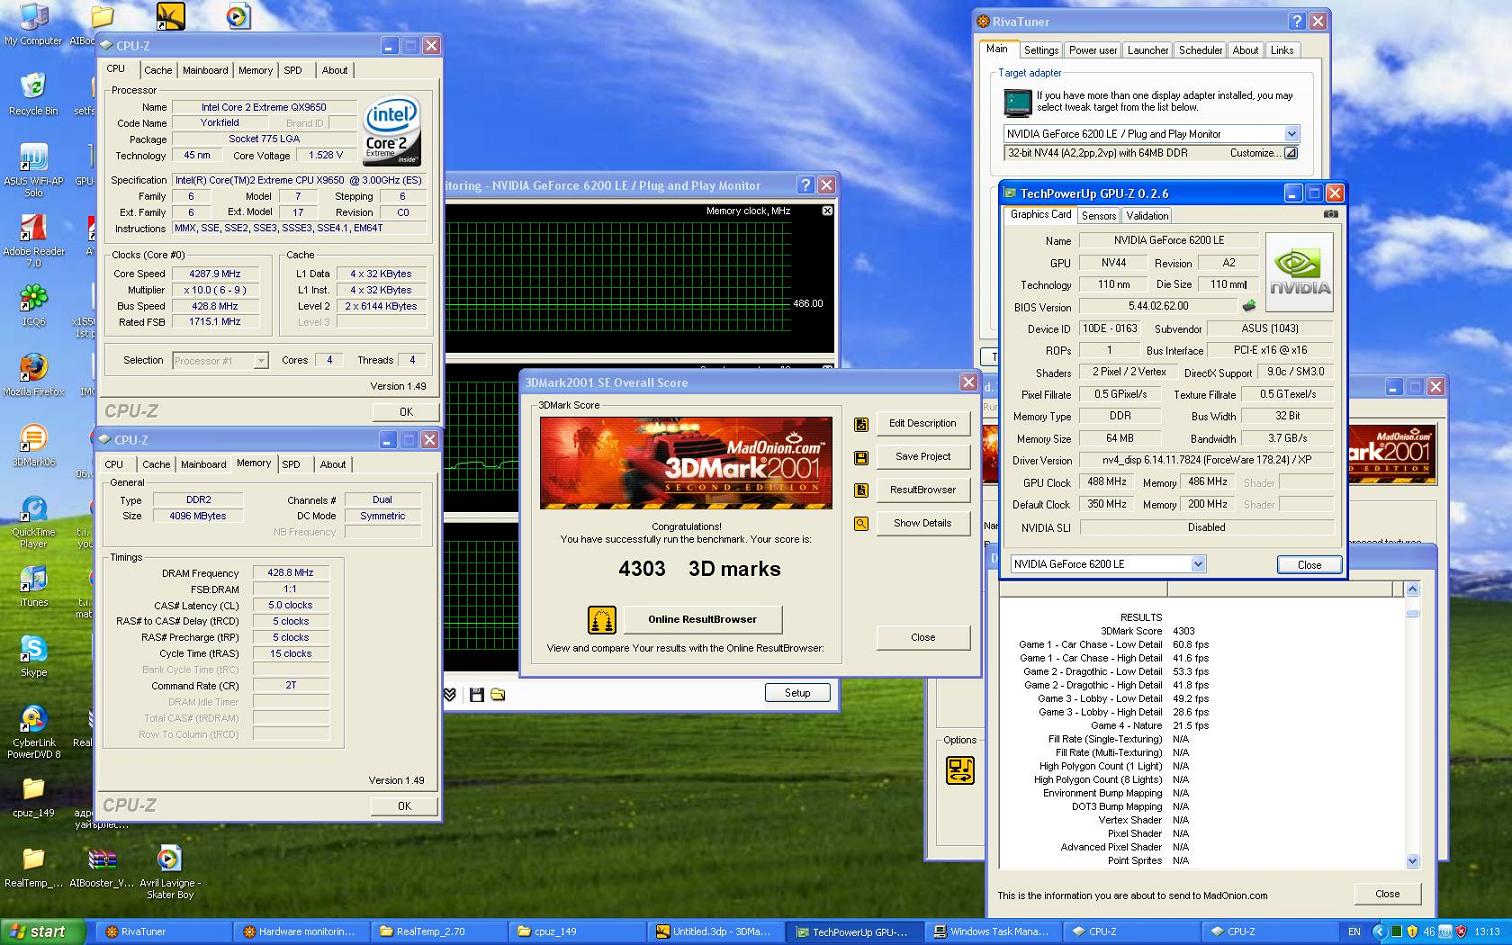The height and width of the screenshot is (945, 1512).
Task: Click hardware monitoring save log floppy icon
Action: pyautogui.click(x=477, y=694)
